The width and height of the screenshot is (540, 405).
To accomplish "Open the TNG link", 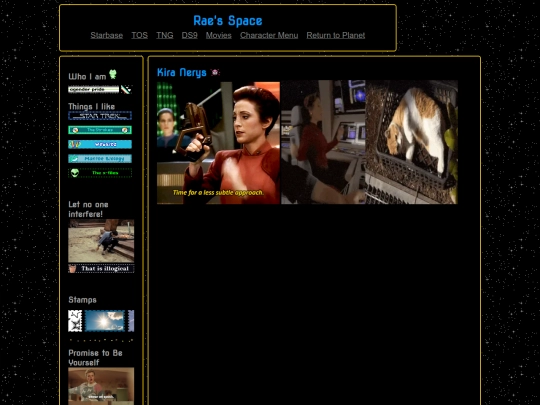I will (x=165, y=35).
